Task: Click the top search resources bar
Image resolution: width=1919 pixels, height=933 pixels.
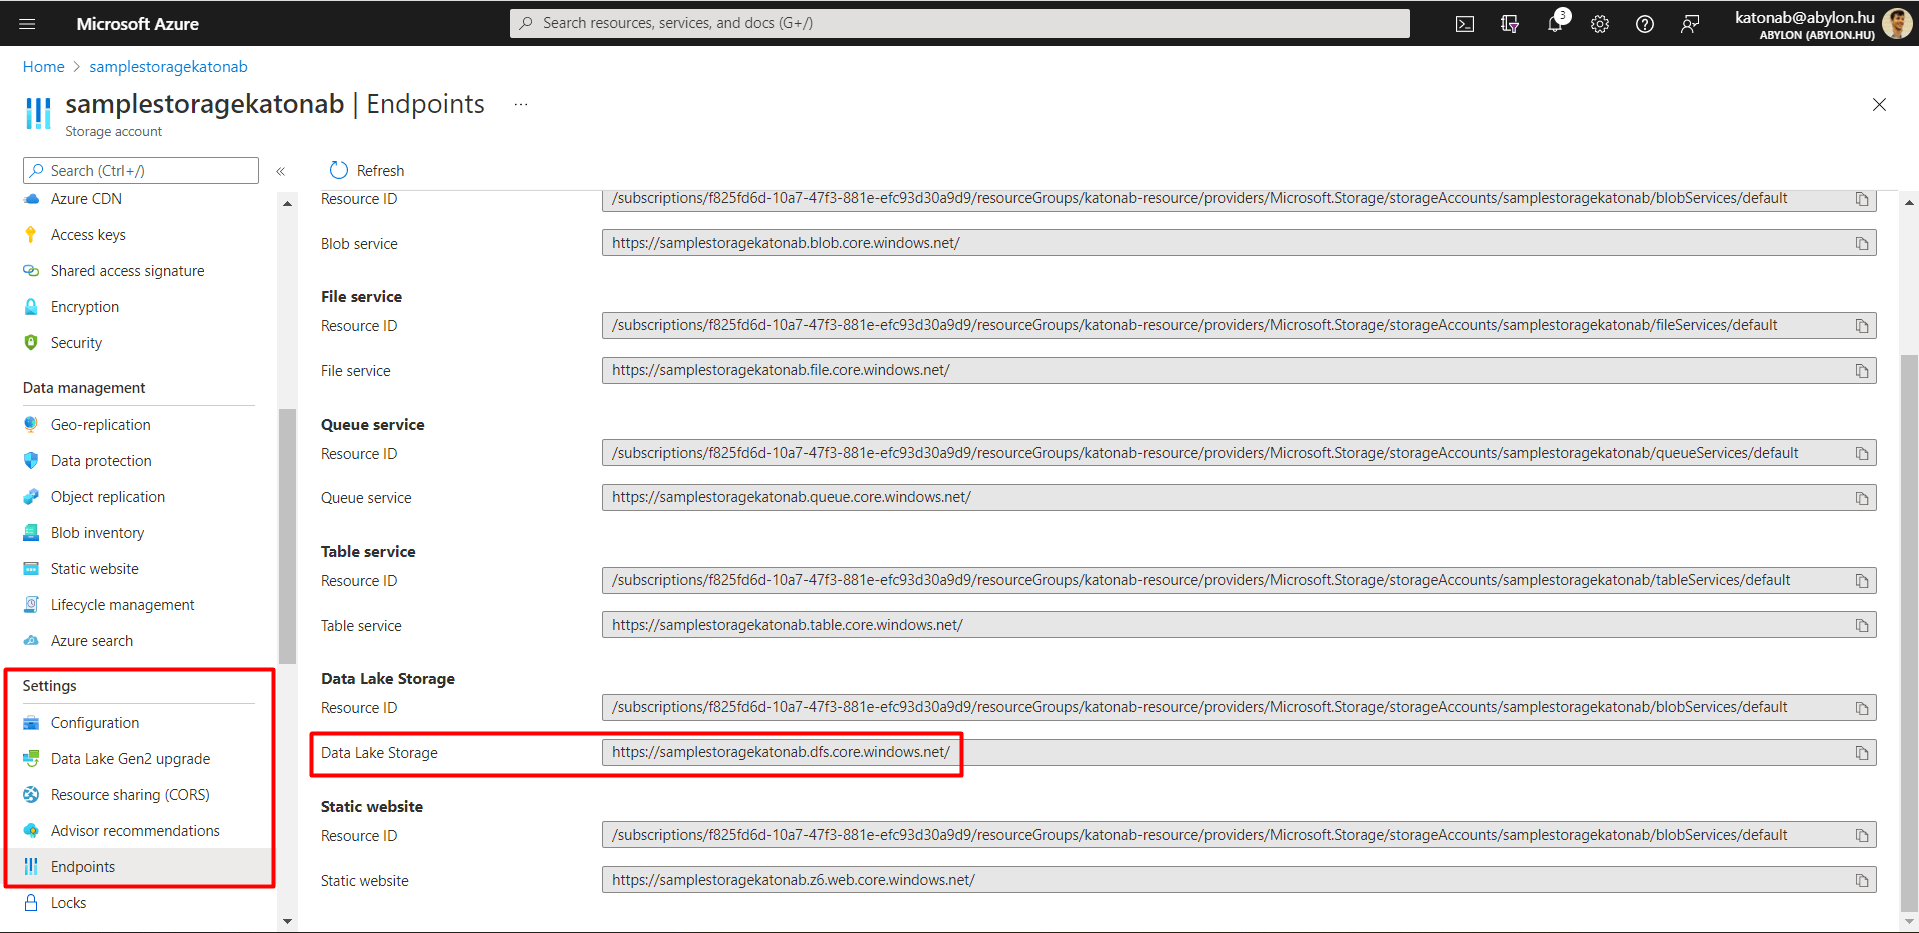Action: (x=960, y=23)
